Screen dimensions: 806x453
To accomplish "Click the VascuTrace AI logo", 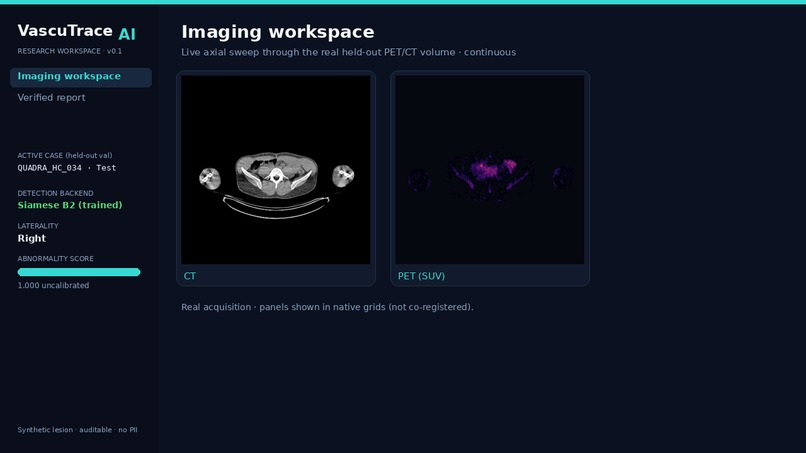I will (77, 32).
